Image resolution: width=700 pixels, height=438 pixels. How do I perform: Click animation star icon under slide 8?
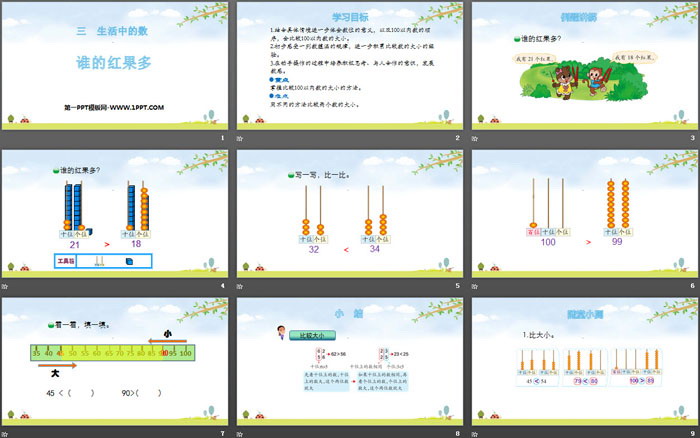240,434
